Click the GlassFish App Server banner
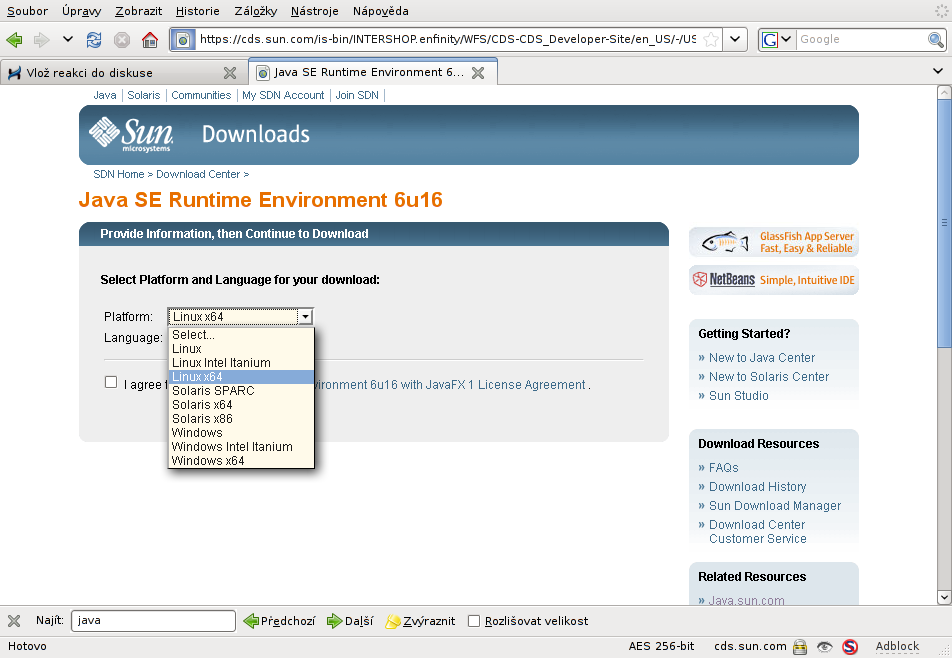952x658 pixels. (774, 242)
